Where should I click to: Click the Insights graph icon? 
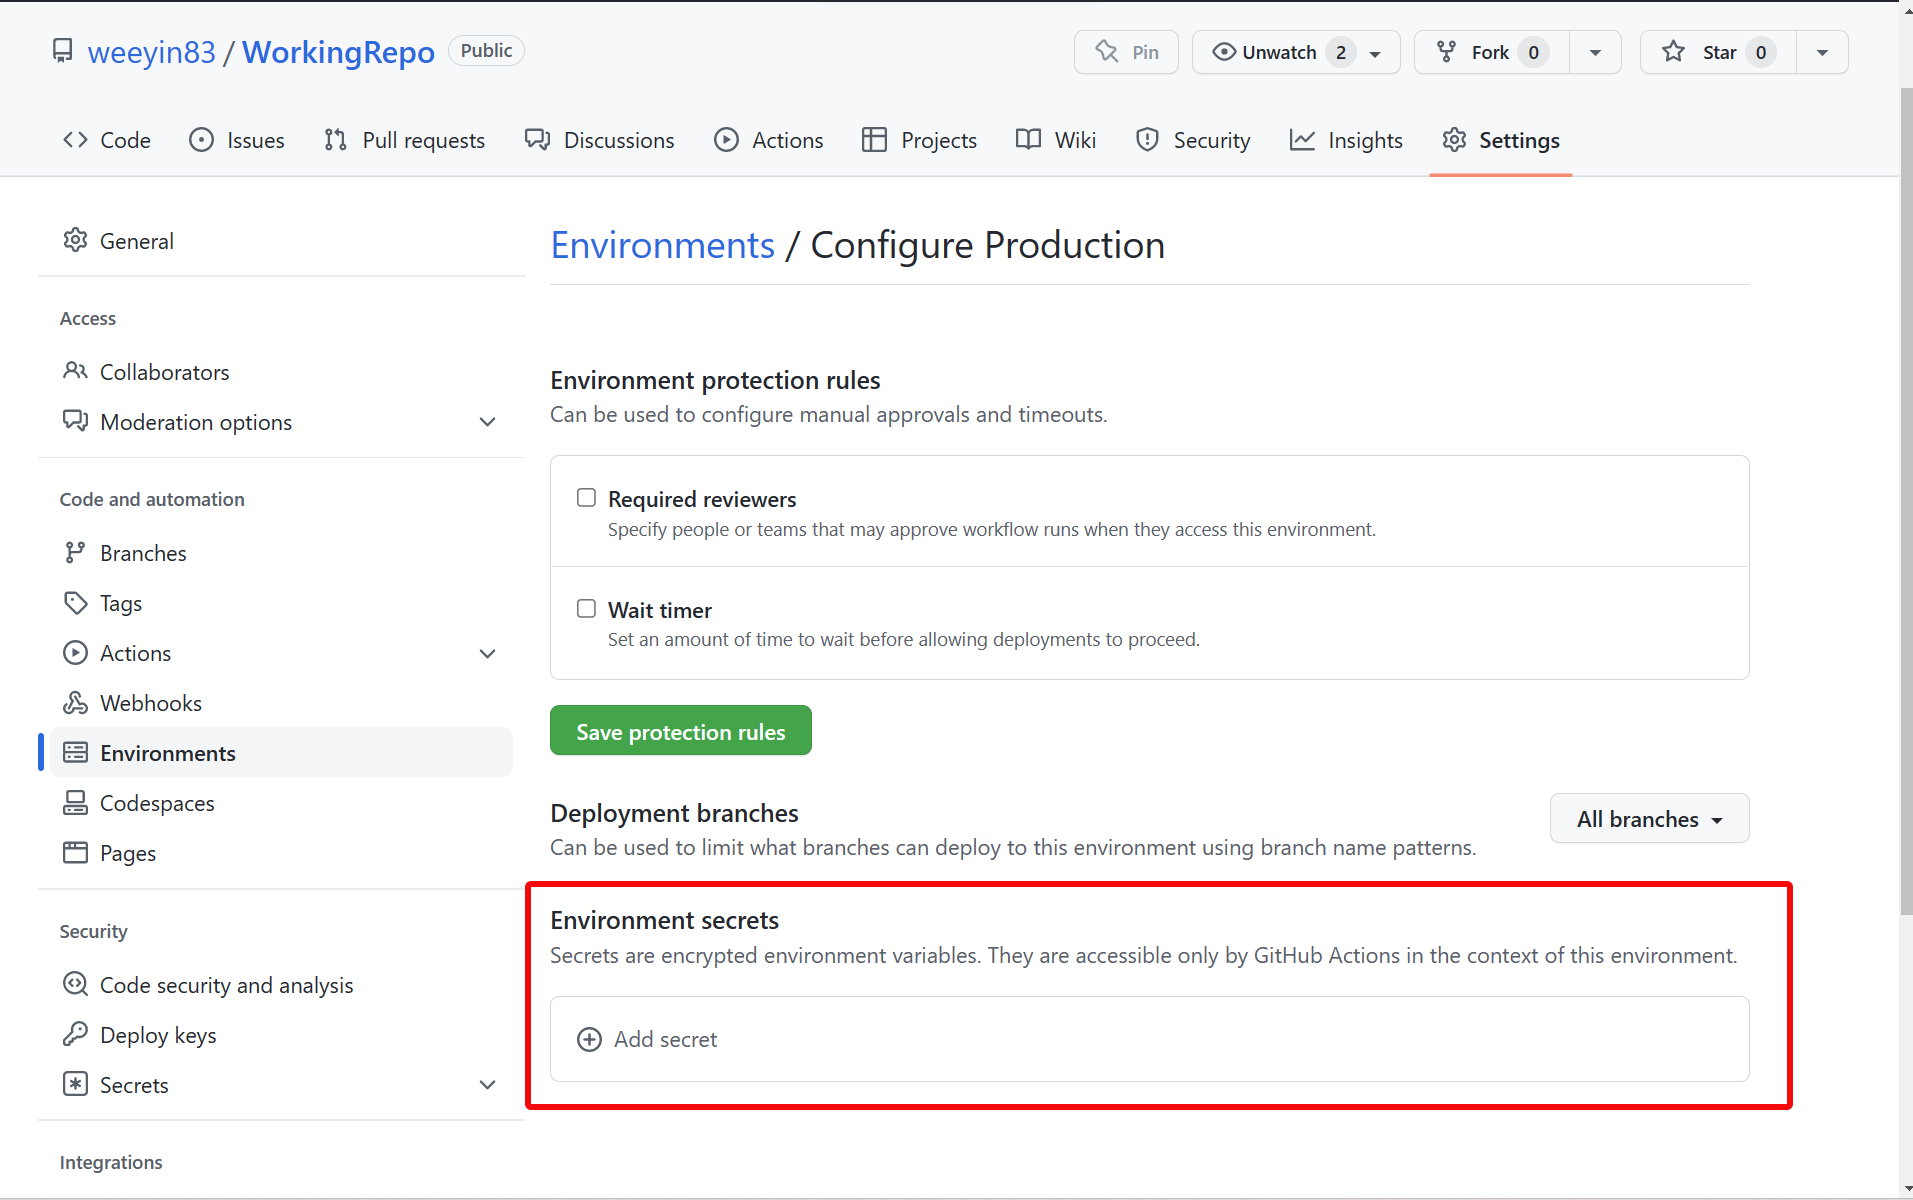(1302, 140)
